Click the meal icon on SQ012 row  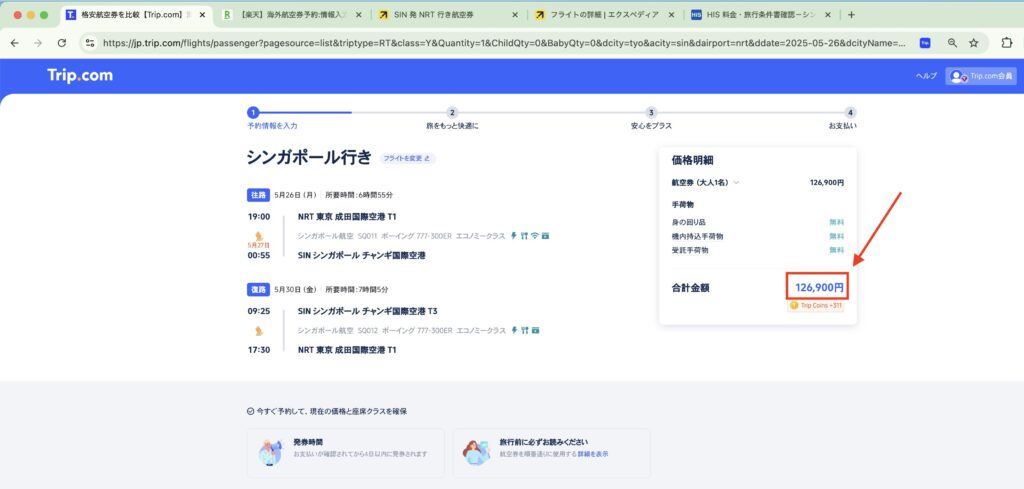click(524, 330)
